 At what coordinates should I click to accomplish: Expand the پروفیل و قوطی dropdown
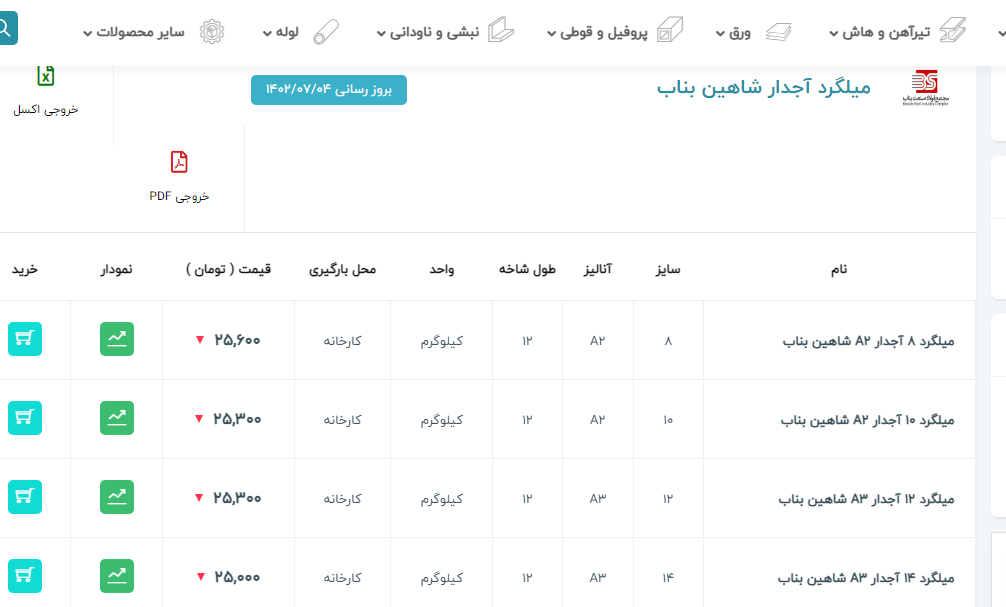pyautogui.click(x=614, y=32)
